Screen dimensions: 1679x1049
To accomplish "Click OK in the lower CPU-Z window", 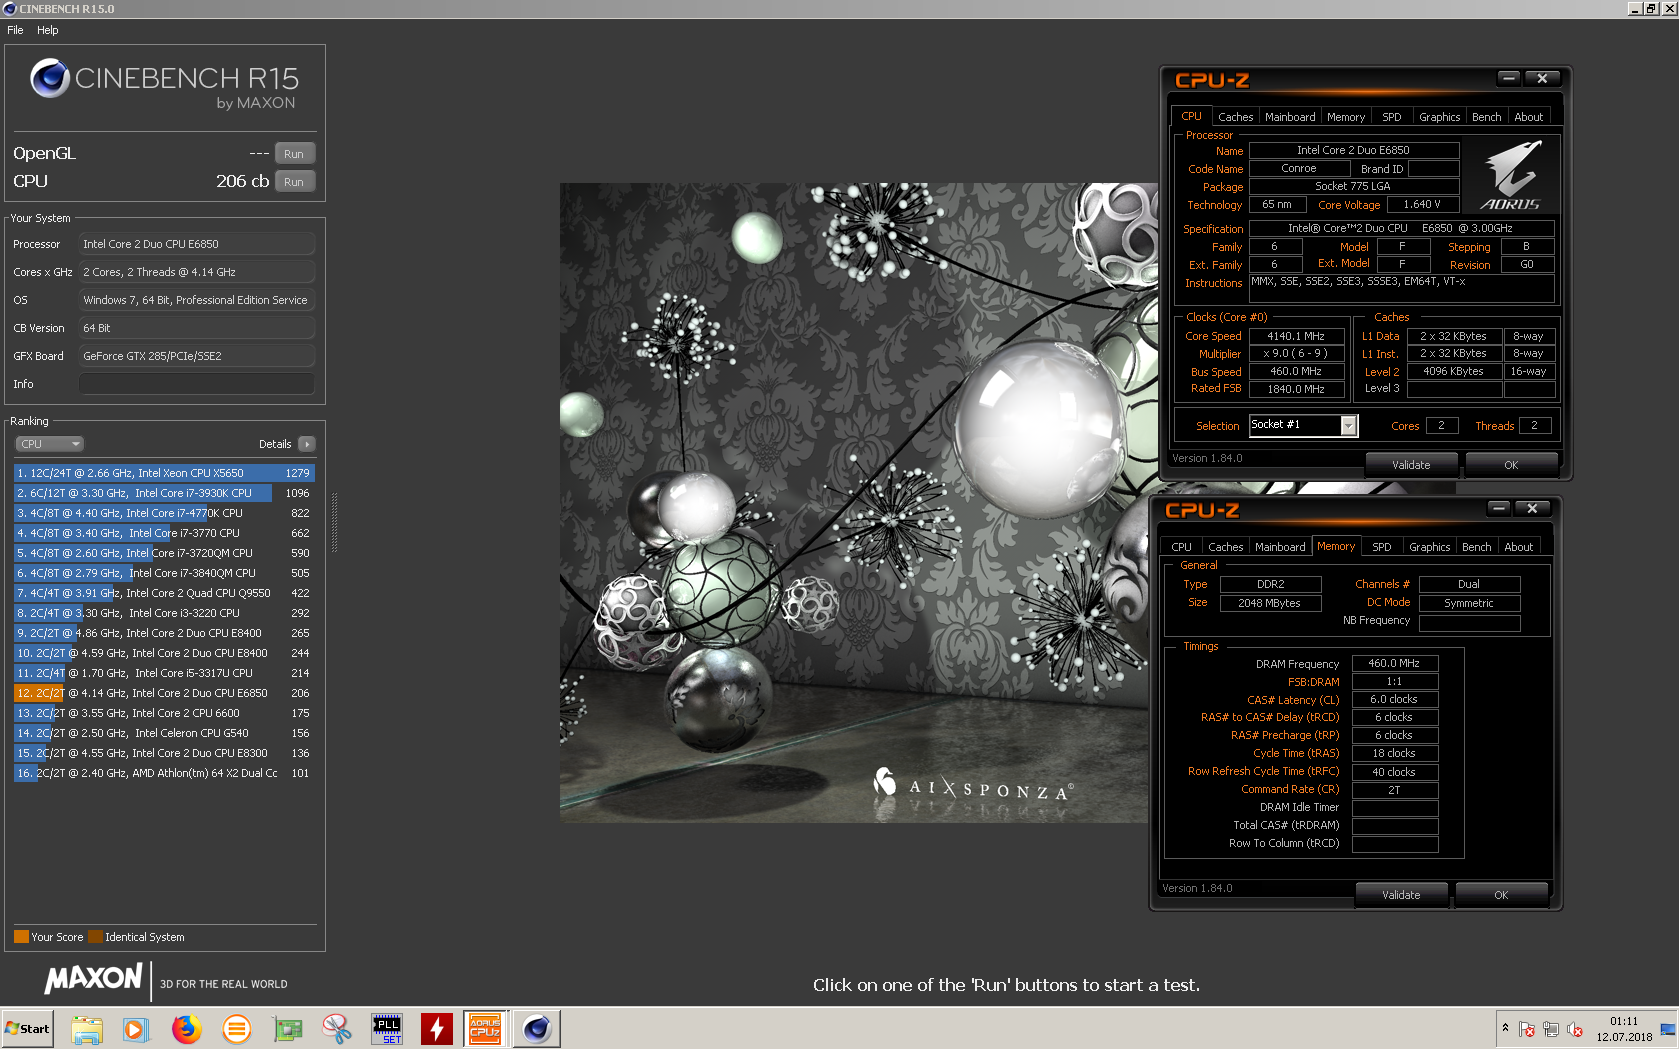I will (x=1501, y=895).
